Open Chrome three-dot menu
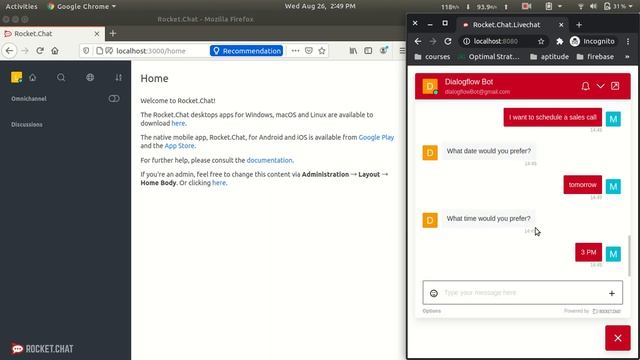Screen dimensions: 640x360 (628, 41)
